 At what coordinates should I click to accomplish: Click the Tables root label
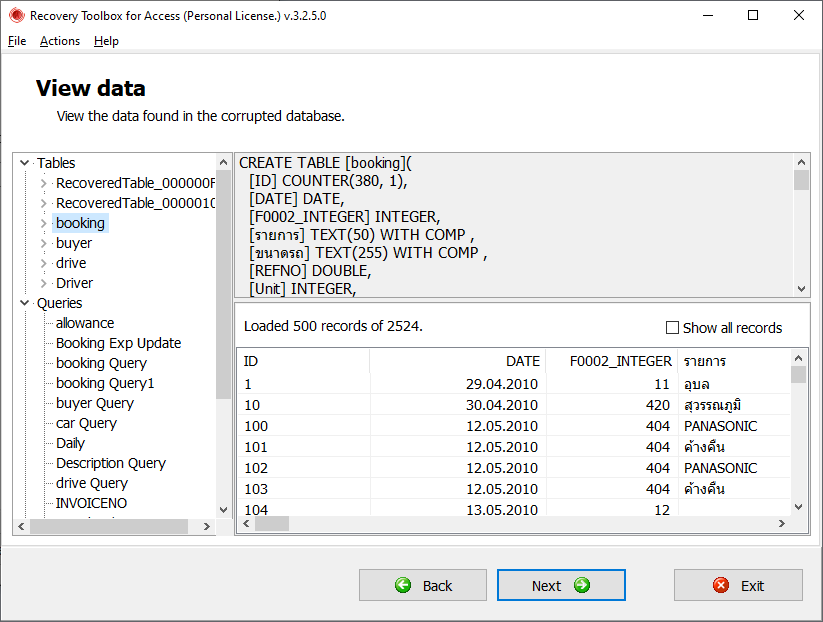[56, 163]
